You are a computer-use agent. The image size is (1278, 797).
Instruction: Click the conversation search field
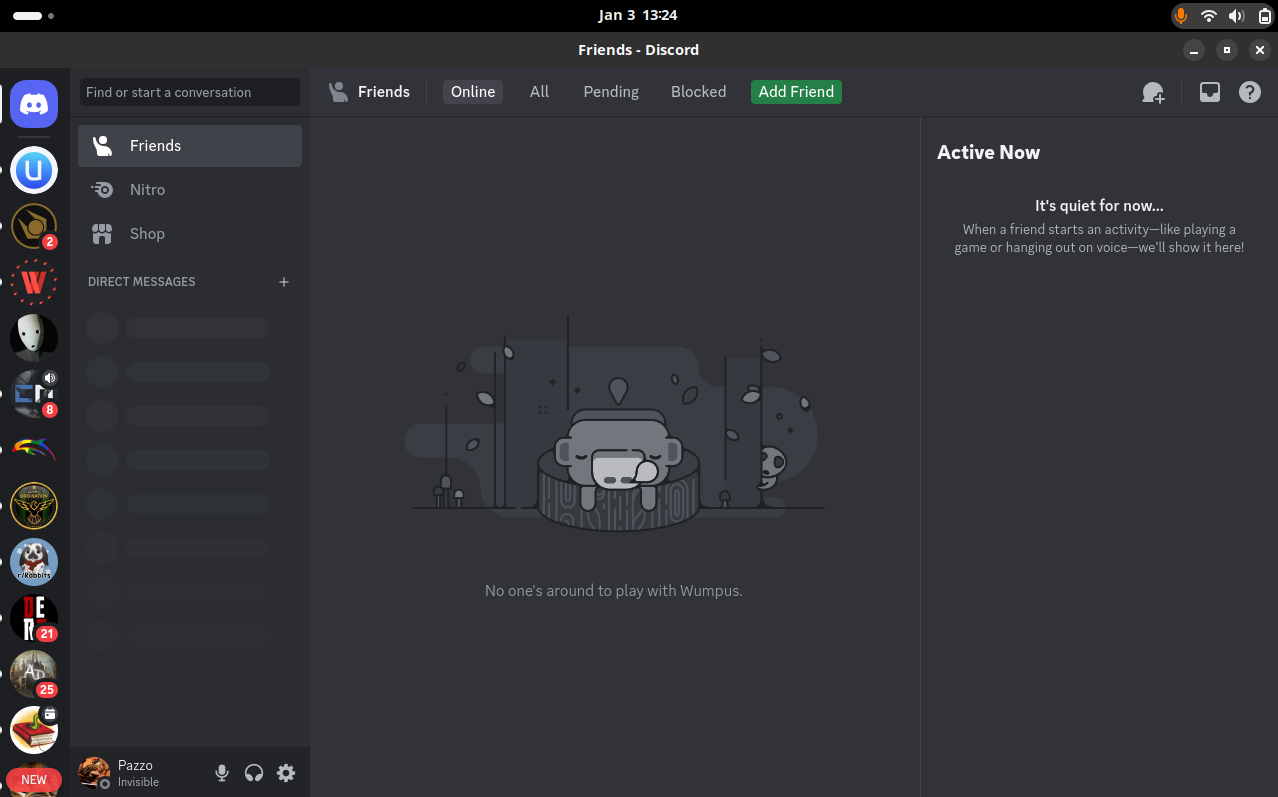[189, 92]
